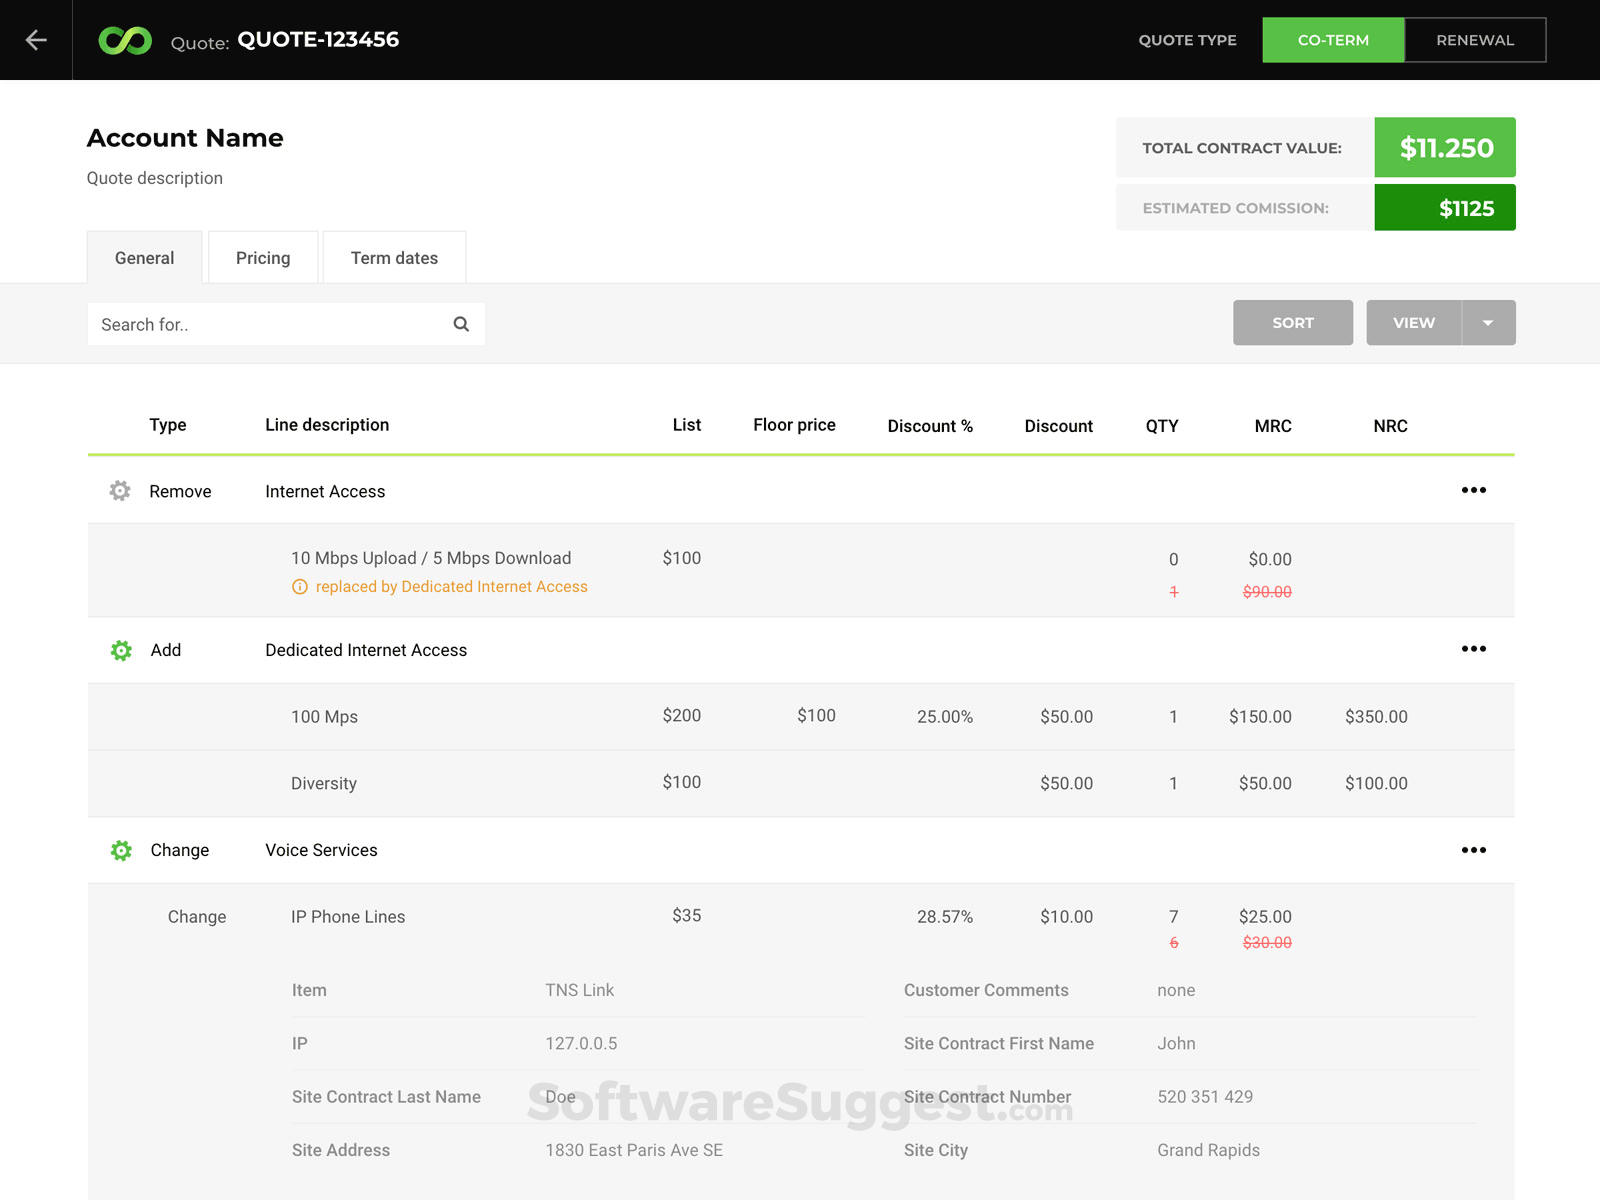Click the infinity logo in the top bar
The height and width of the screenshot is (1200, 1600).
point(124,40)
